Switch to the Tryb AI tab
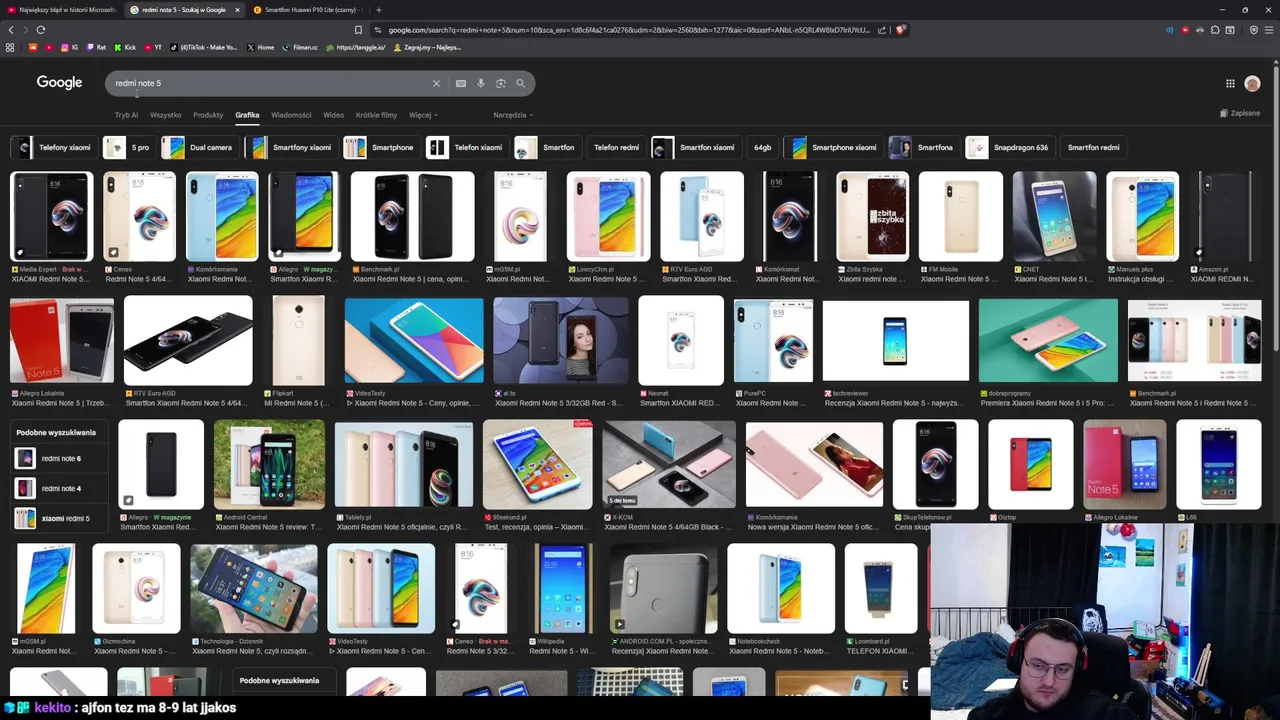Image resolution: width=1280 pixels, height=720 pixels. [x=126, y=115]
